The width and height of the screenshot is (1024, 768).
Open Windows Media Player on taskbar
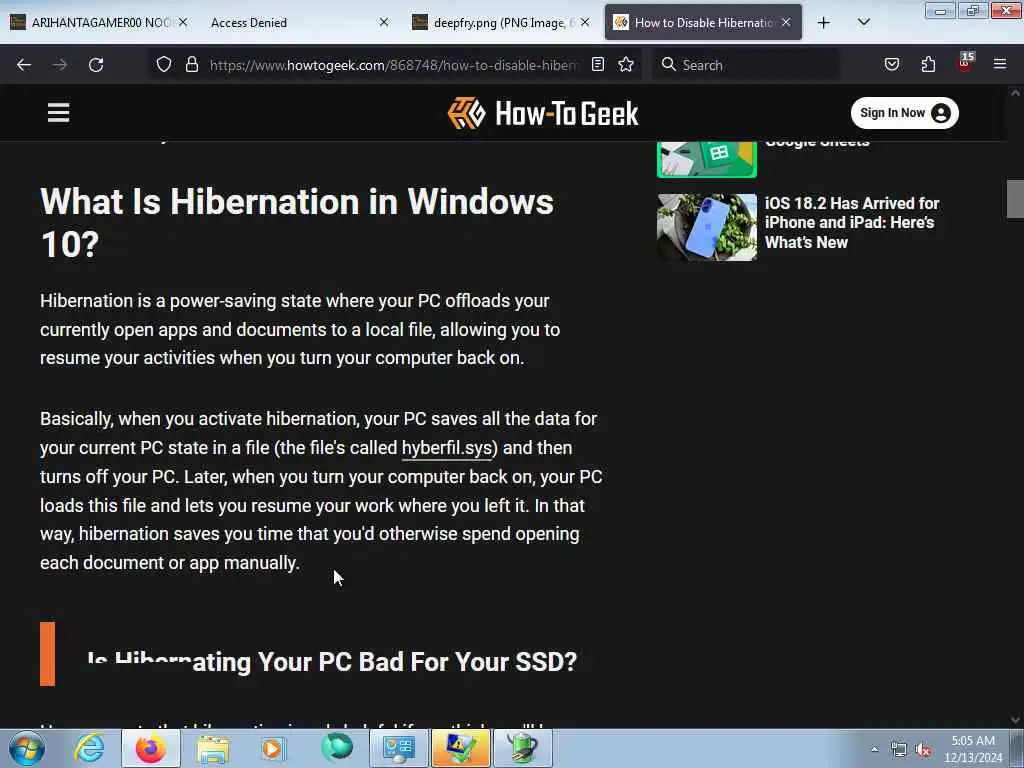[x=274, y=748]
